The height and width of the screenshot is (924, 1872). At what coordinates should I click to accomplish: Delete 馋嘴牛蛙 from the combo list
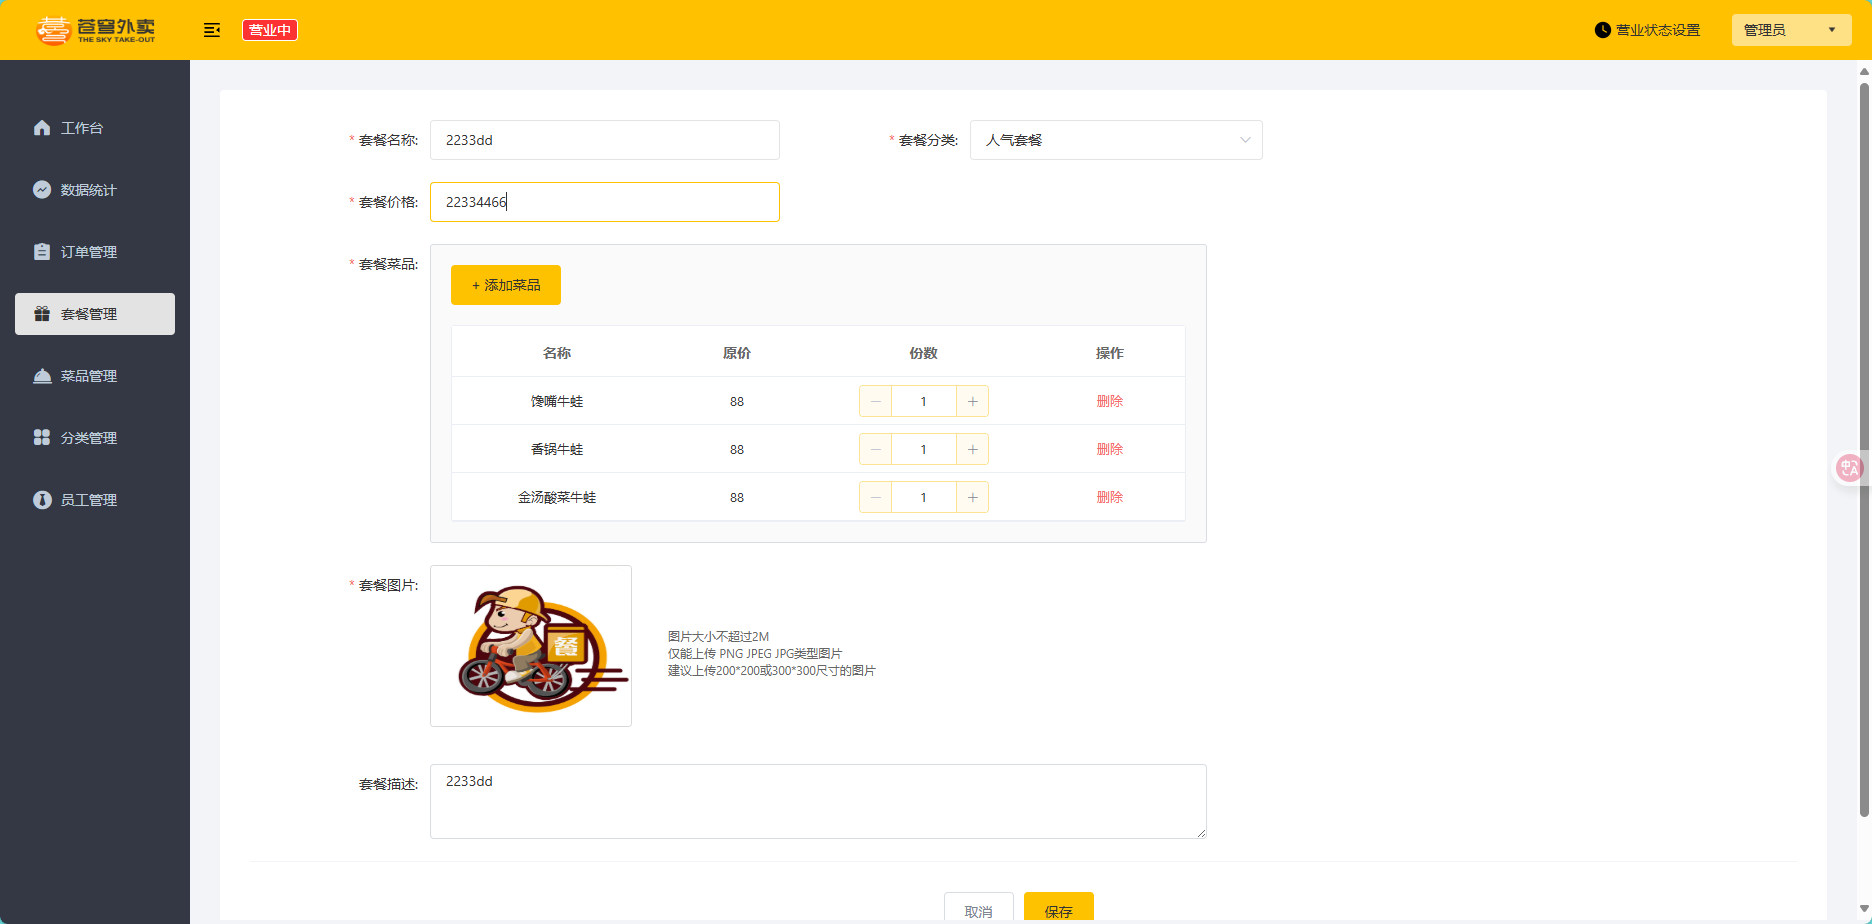point(1109,401)
